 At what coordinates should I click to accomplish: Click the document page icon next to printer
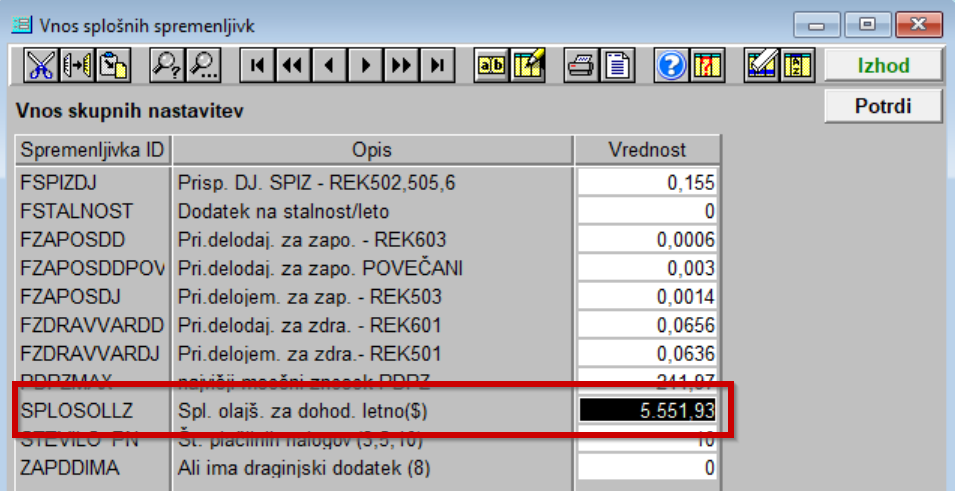coord(618,66)
